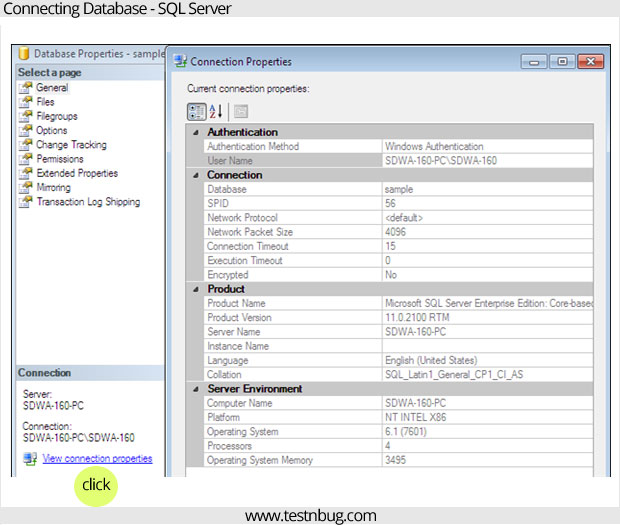This screenshot has height=525, width=620.
Task: Click the 3495 memory value
Action: (488, 460)
